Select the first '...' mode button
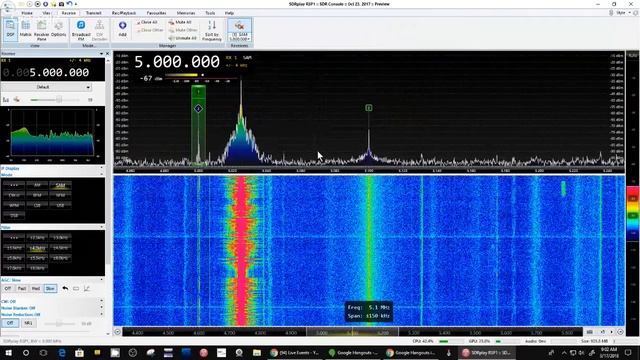Viewport: 640px width, 360px height. point(14,185)
